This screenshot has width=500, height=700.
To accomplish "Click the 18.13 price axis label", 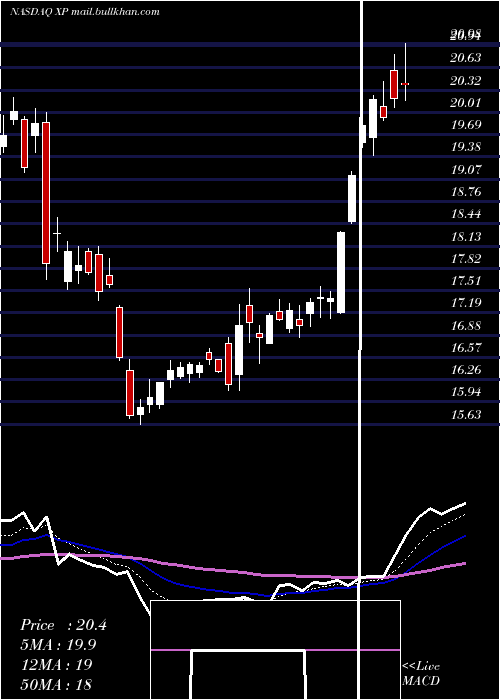I will point(466,236).
